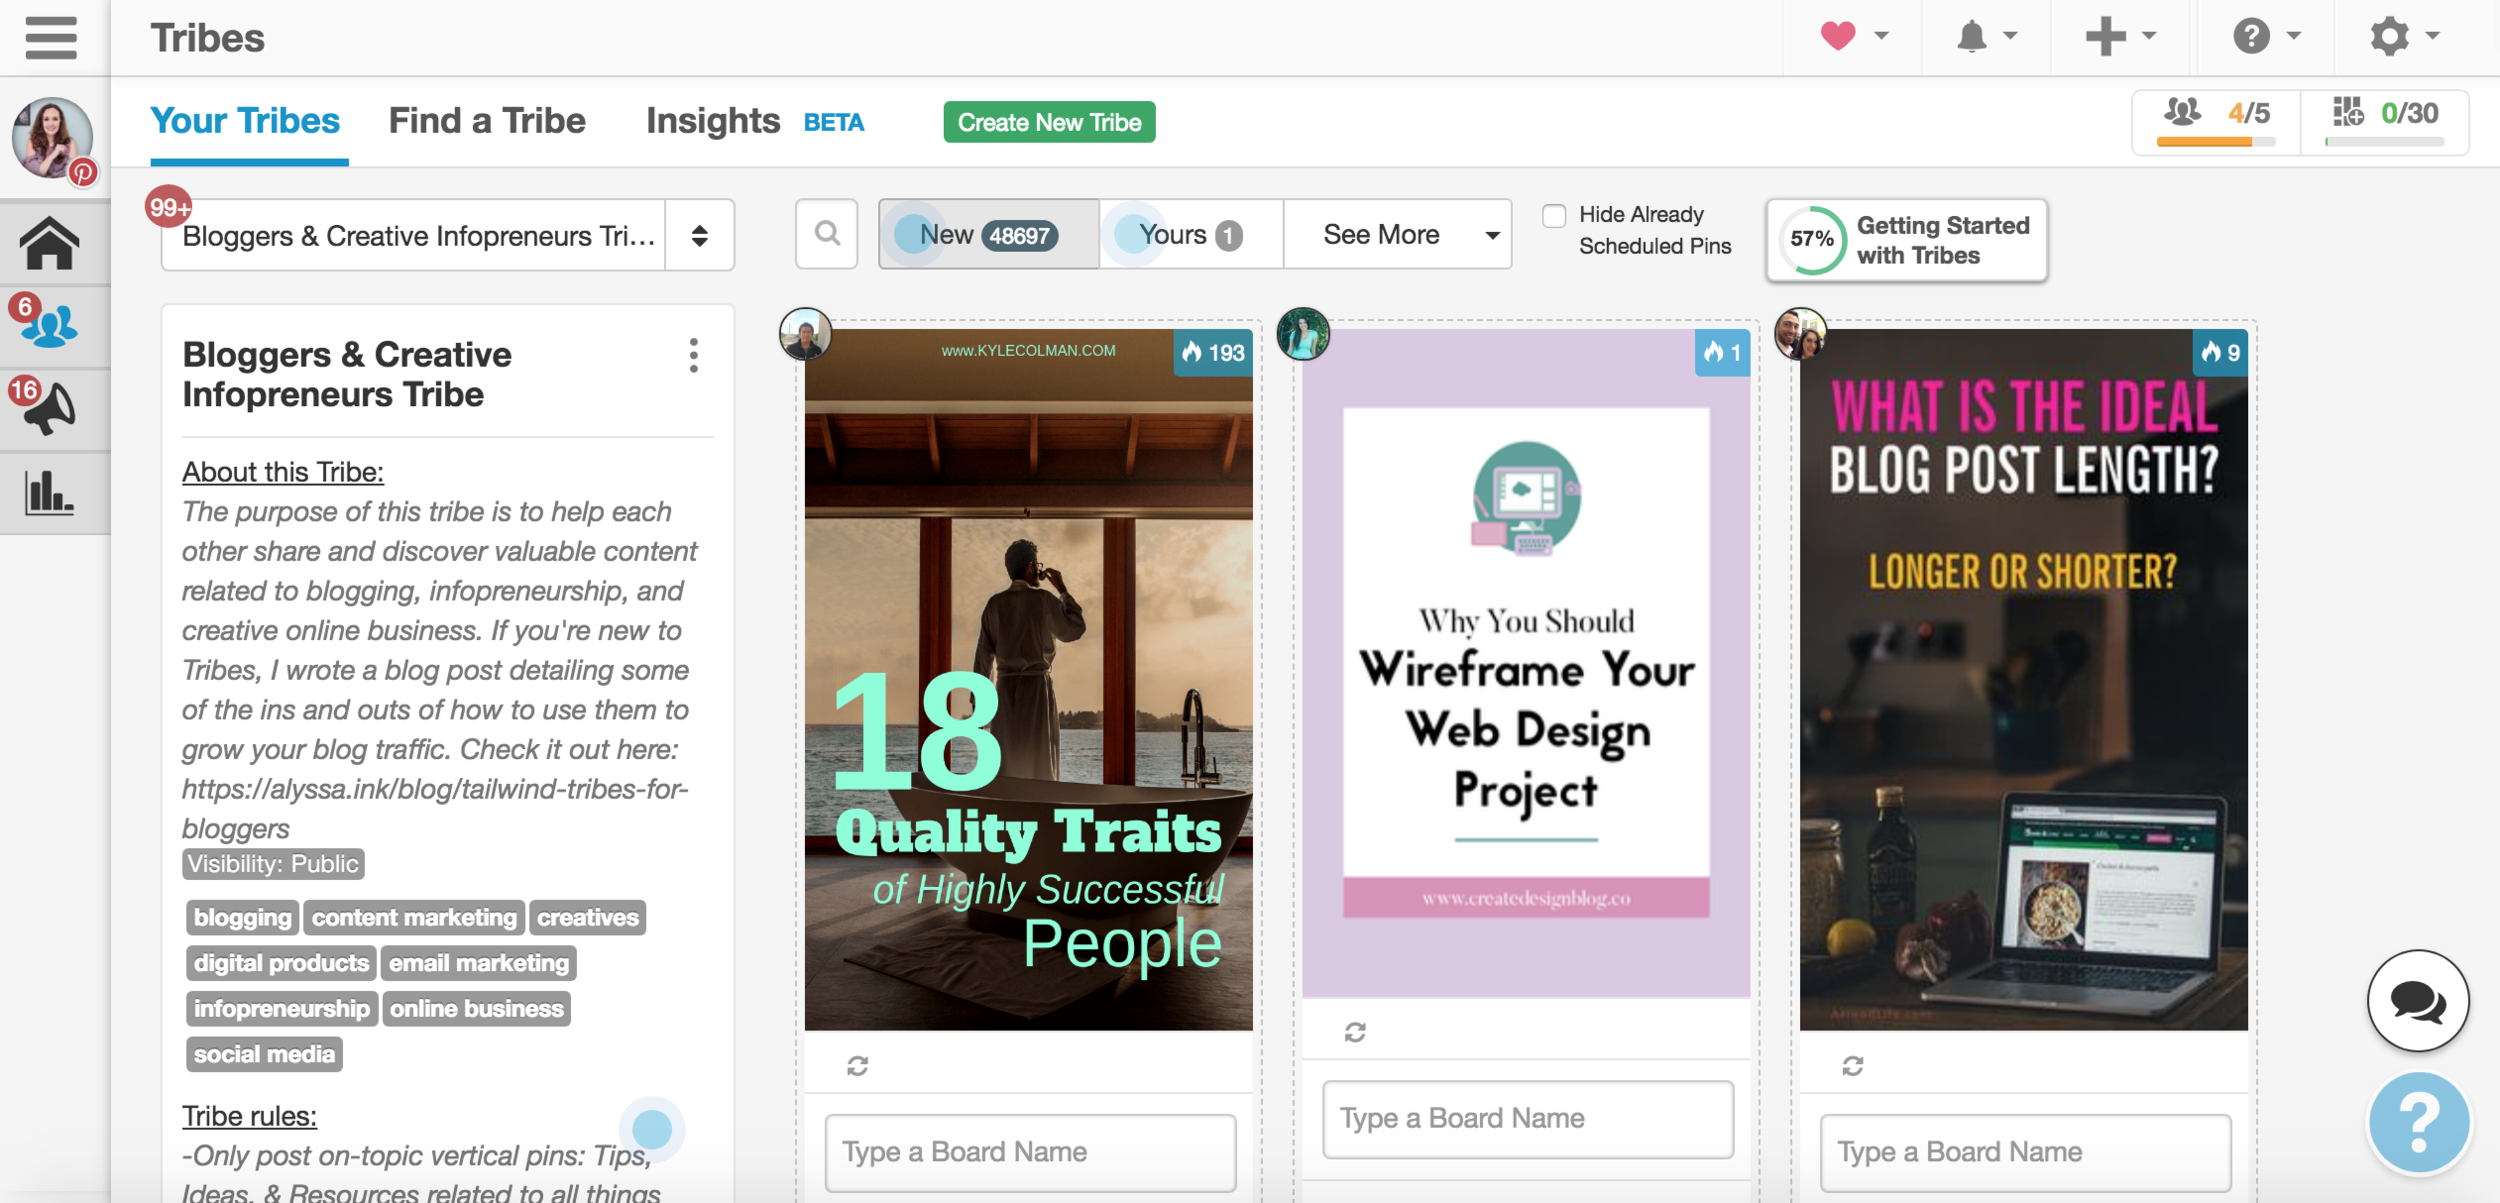Click the search magnifier button

tap(827, 234)
